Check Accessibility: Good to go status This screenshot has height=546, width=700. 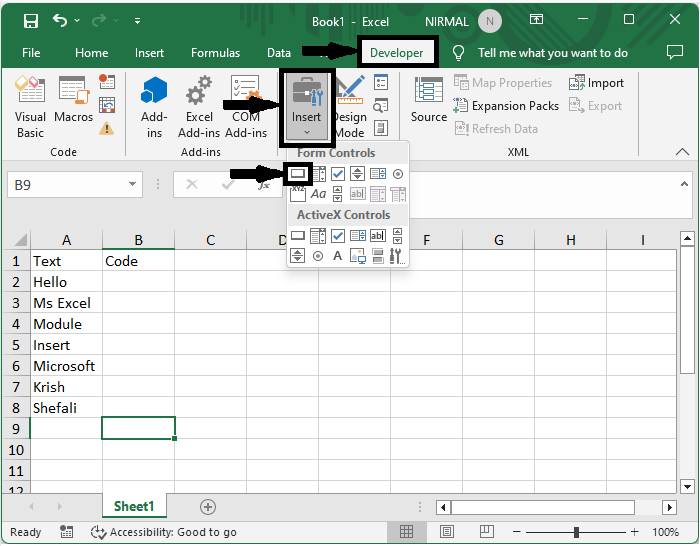coord(163,532)
